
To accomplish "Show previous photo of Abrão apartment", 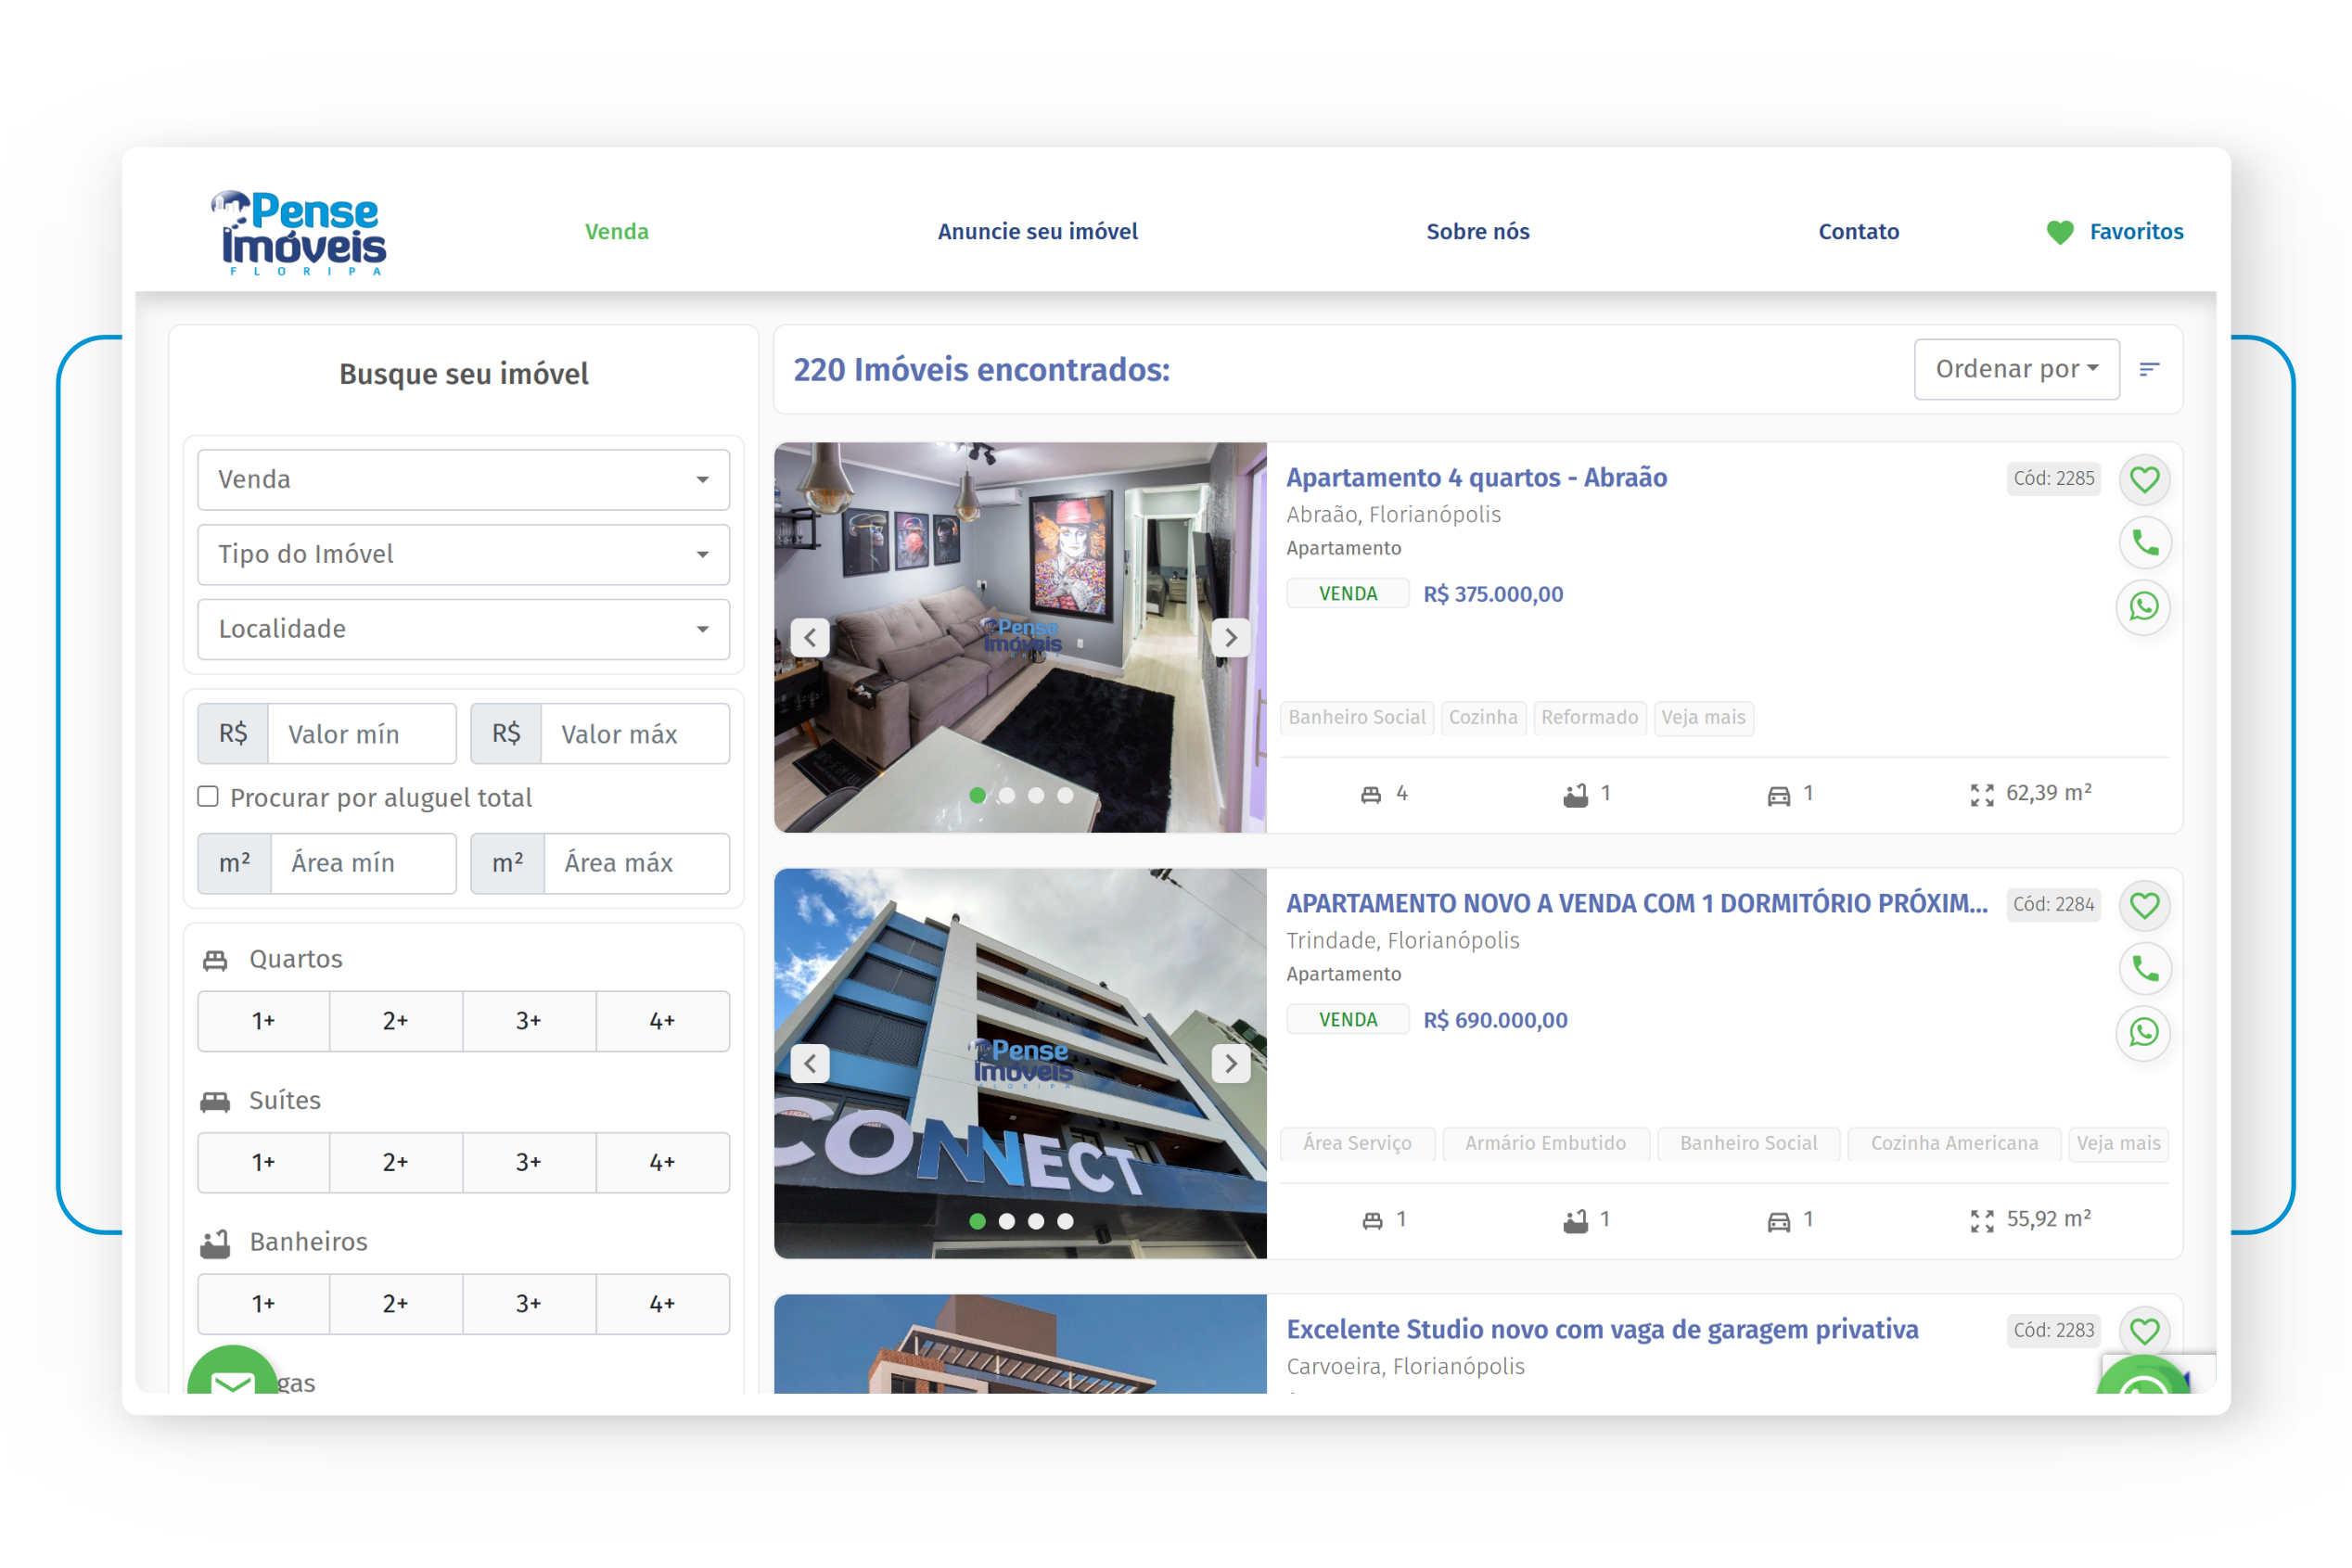I will point(809,637).
